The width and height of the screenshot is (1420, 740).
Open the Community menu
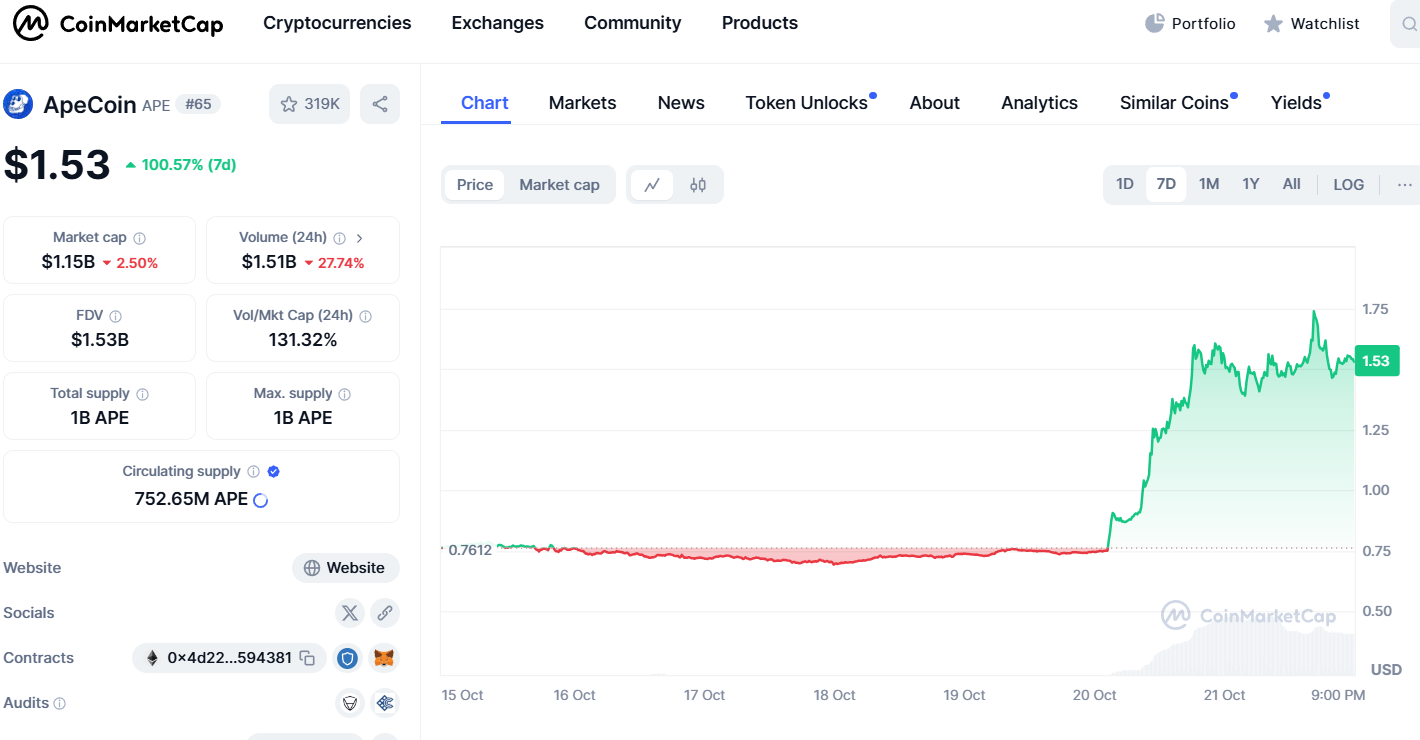click(633, 23)
